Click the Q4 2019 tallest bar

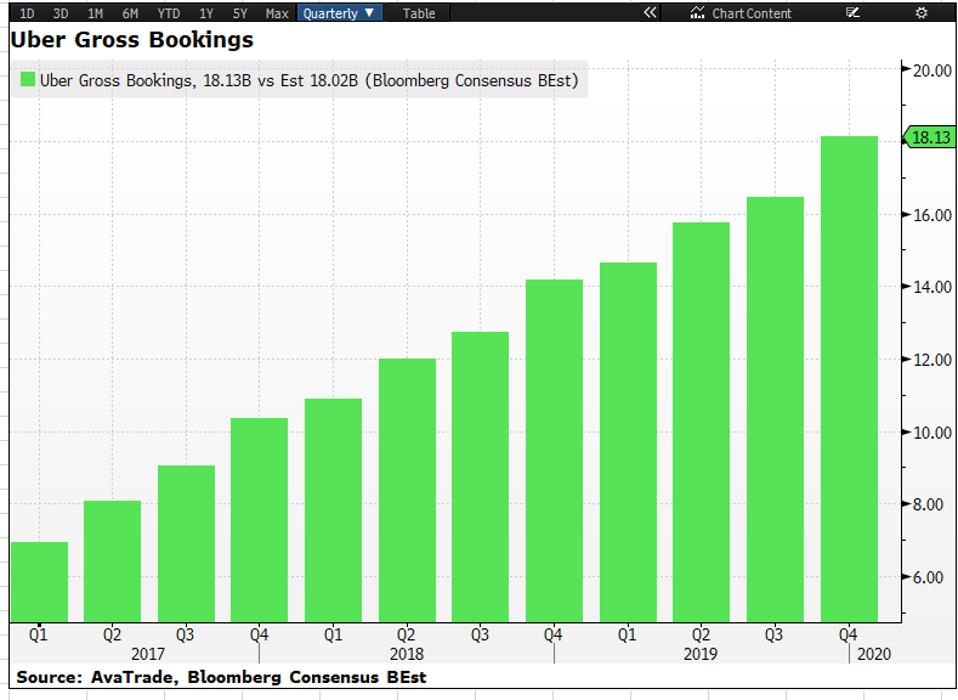point(849,380)
